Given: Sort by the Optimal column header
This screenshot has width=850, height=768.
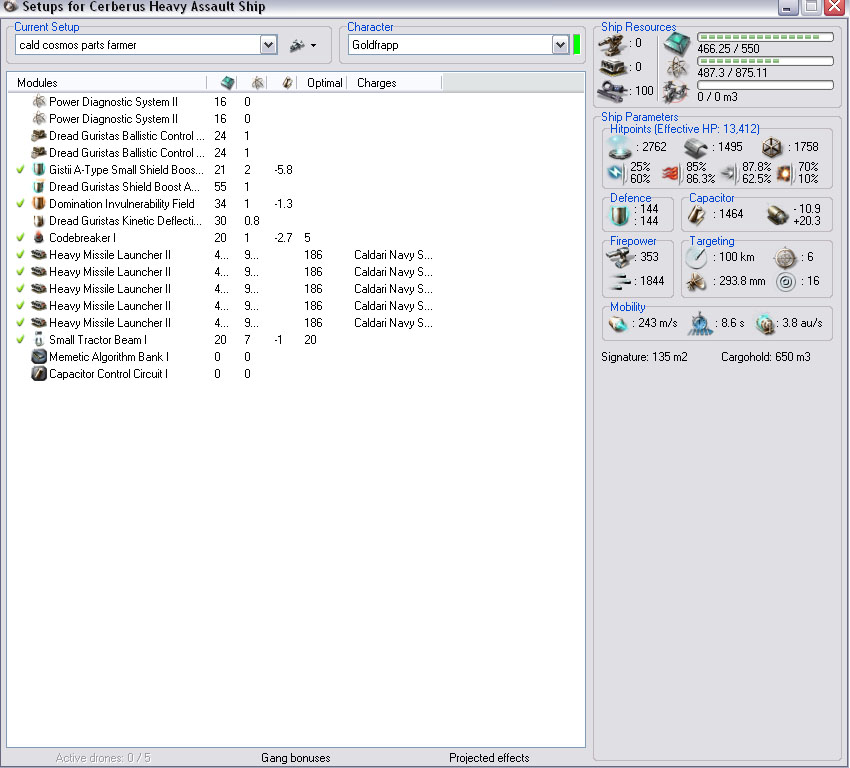Looking at the screenshot, I should [x=324, y=83].
